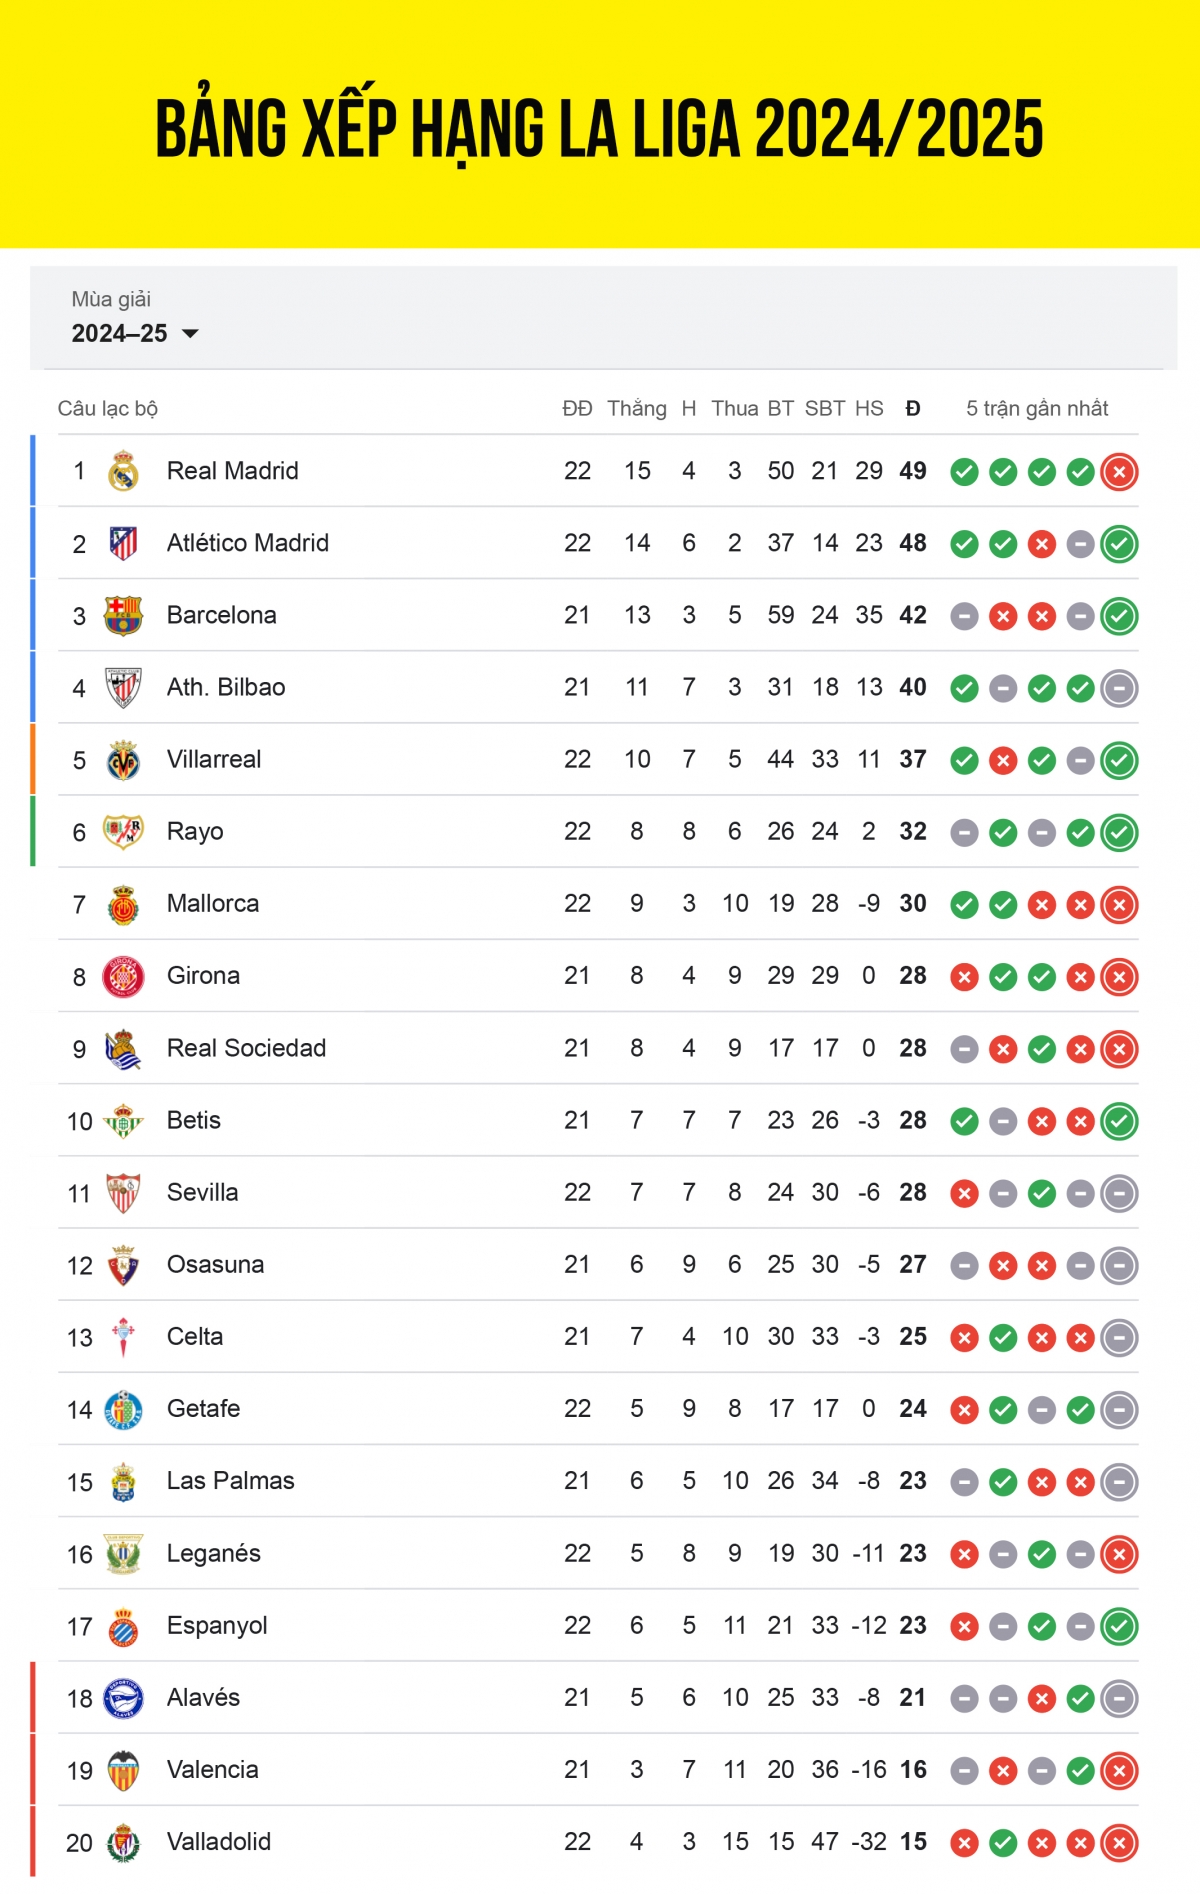Click the dropdown arrow beside 2024–25
The image size is (1200, 1894).
[x=190, y=334]
